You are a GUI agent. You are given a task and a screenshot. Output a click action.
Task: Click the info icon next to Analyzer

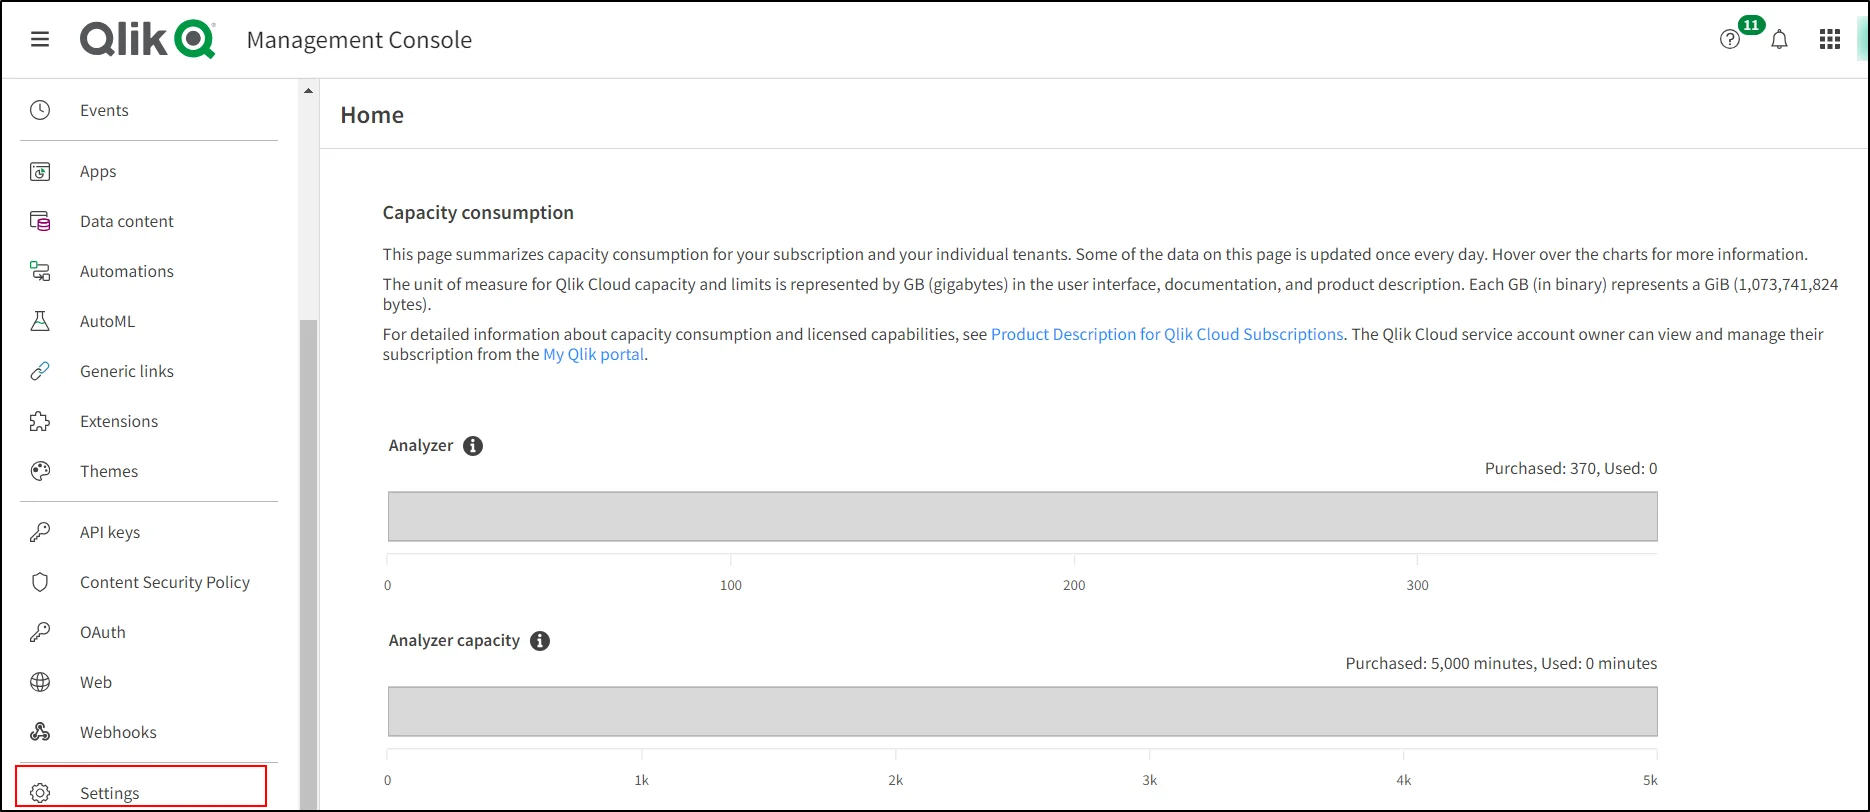(x=473, y=446)
